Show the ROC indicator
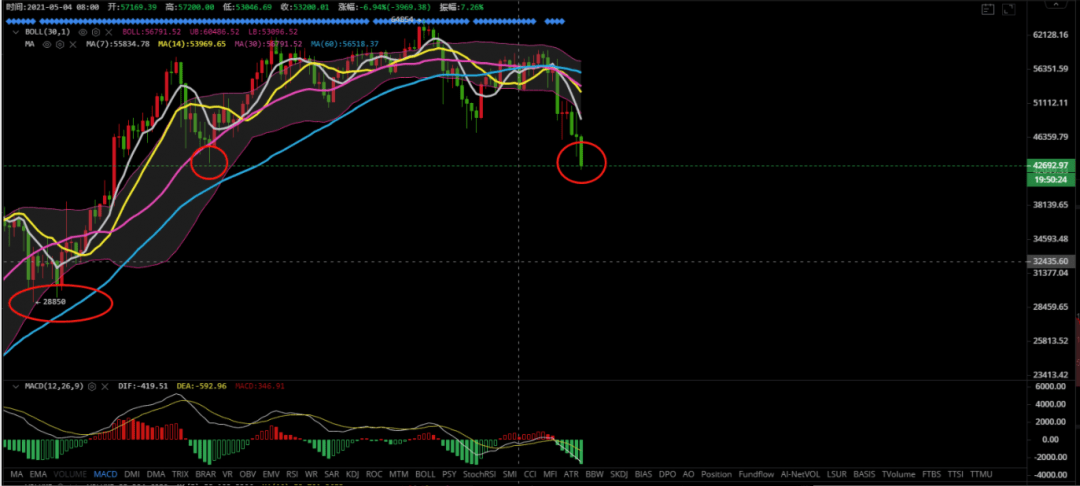The height and width of the screenshot is (486, 1080). point(375,474)
